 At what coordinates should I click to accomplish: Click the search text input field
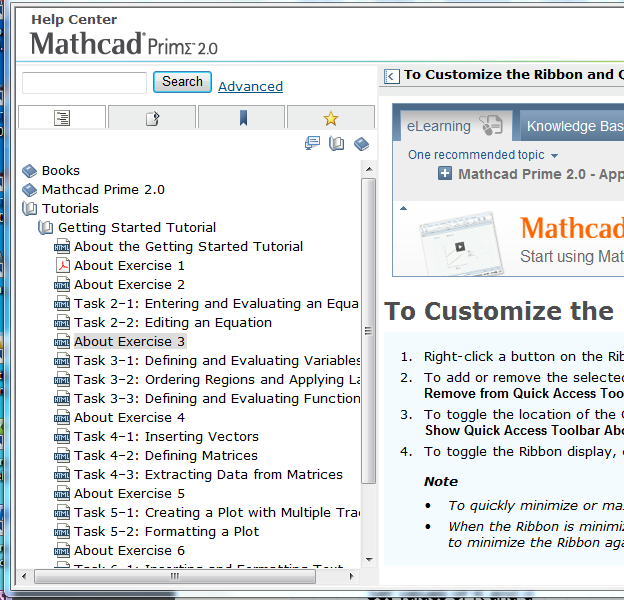point(84,83)
